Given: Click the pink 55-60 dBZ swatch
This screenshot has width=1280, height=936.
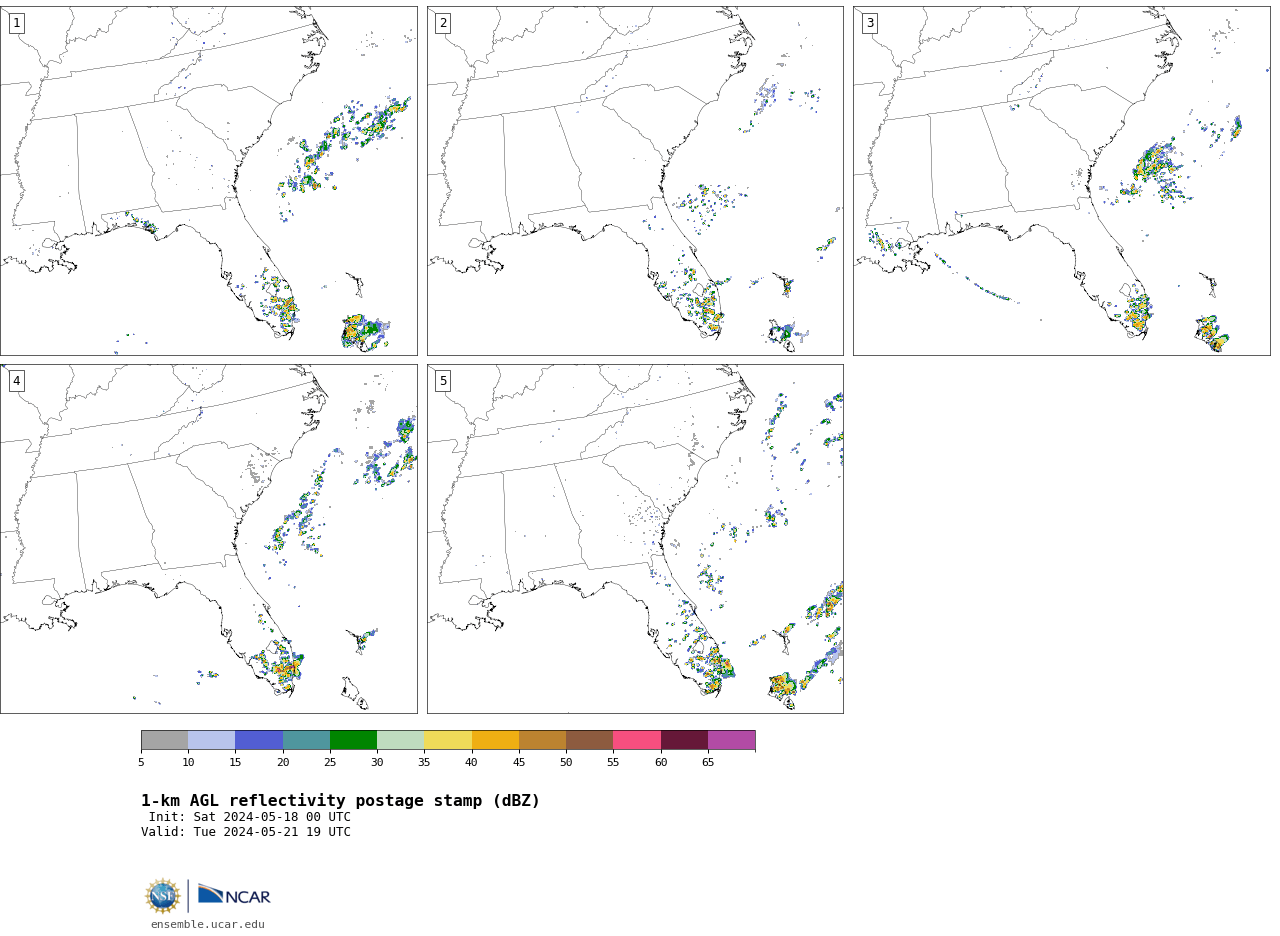Looking at the screenshot, I should click(637, 740).
